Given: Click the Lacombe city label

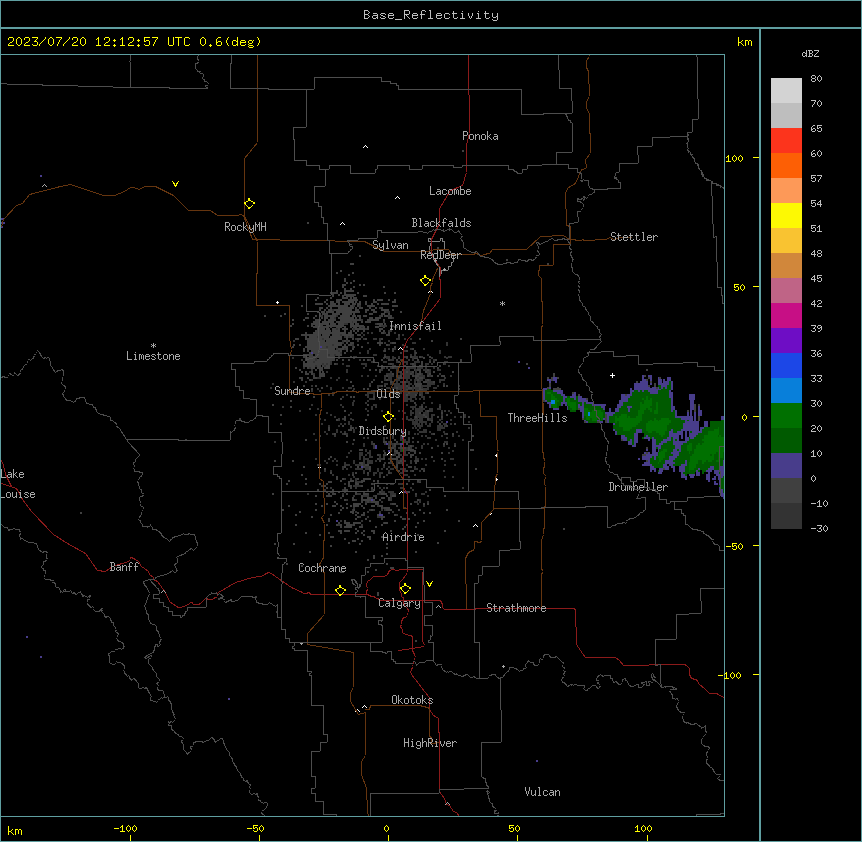Looking at the screenshot, I should [x=450, y=191].
